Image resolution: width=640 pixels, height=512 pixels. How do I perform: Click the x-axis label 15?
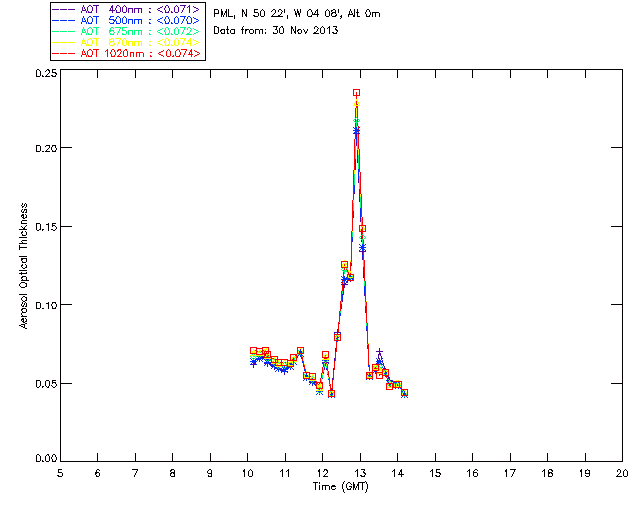[x=435, y=473]
